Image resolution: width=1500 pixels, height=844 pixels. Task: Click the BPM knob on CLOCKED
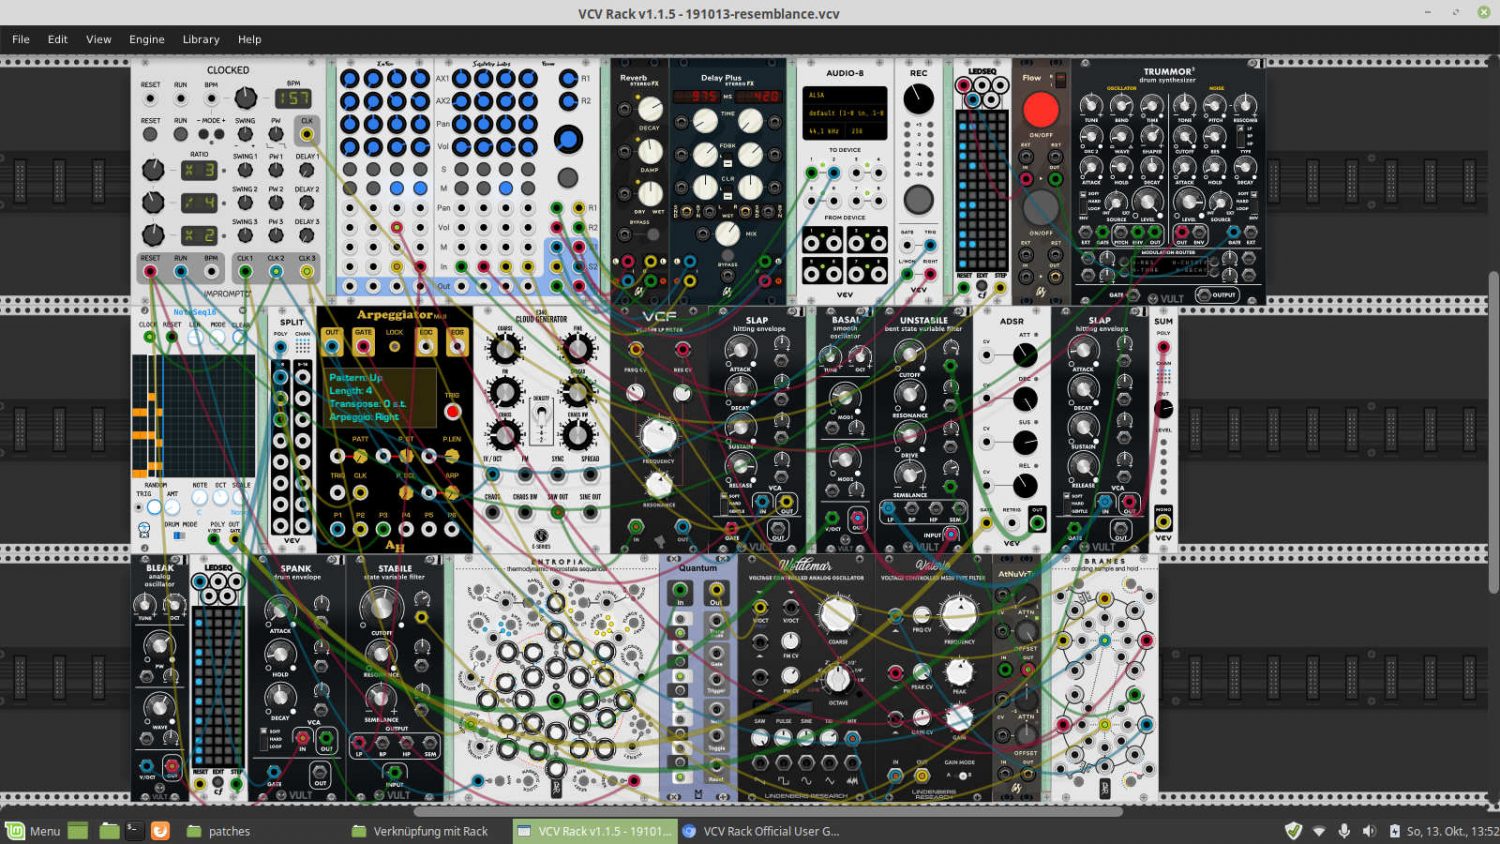tap(245, 98)
